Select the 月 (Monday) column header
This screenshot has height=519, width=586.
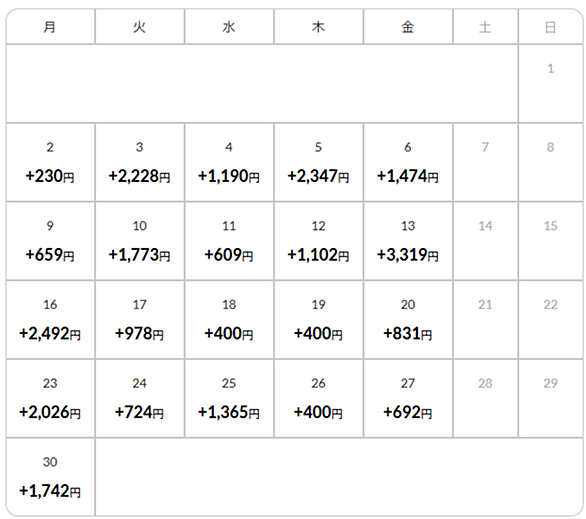[x=50, y=27]
